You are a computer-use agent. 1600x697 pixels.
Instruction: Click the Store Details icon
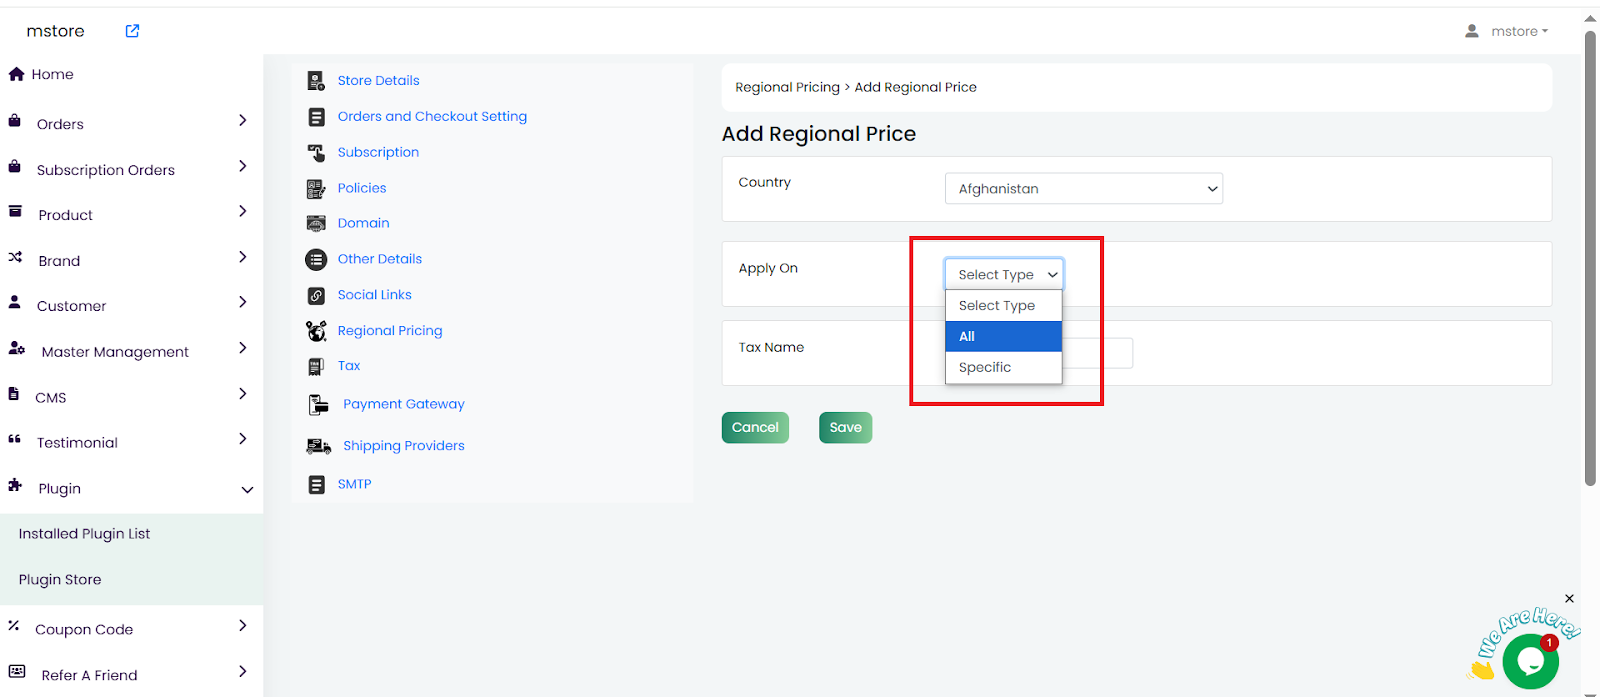pyautogui.click(x=316, y=81)
